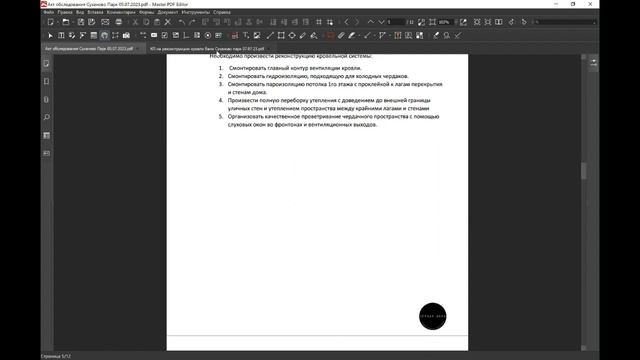Toggle snap to grid icon
This screenshot has height=360, width=640.
tap(330, 22)
